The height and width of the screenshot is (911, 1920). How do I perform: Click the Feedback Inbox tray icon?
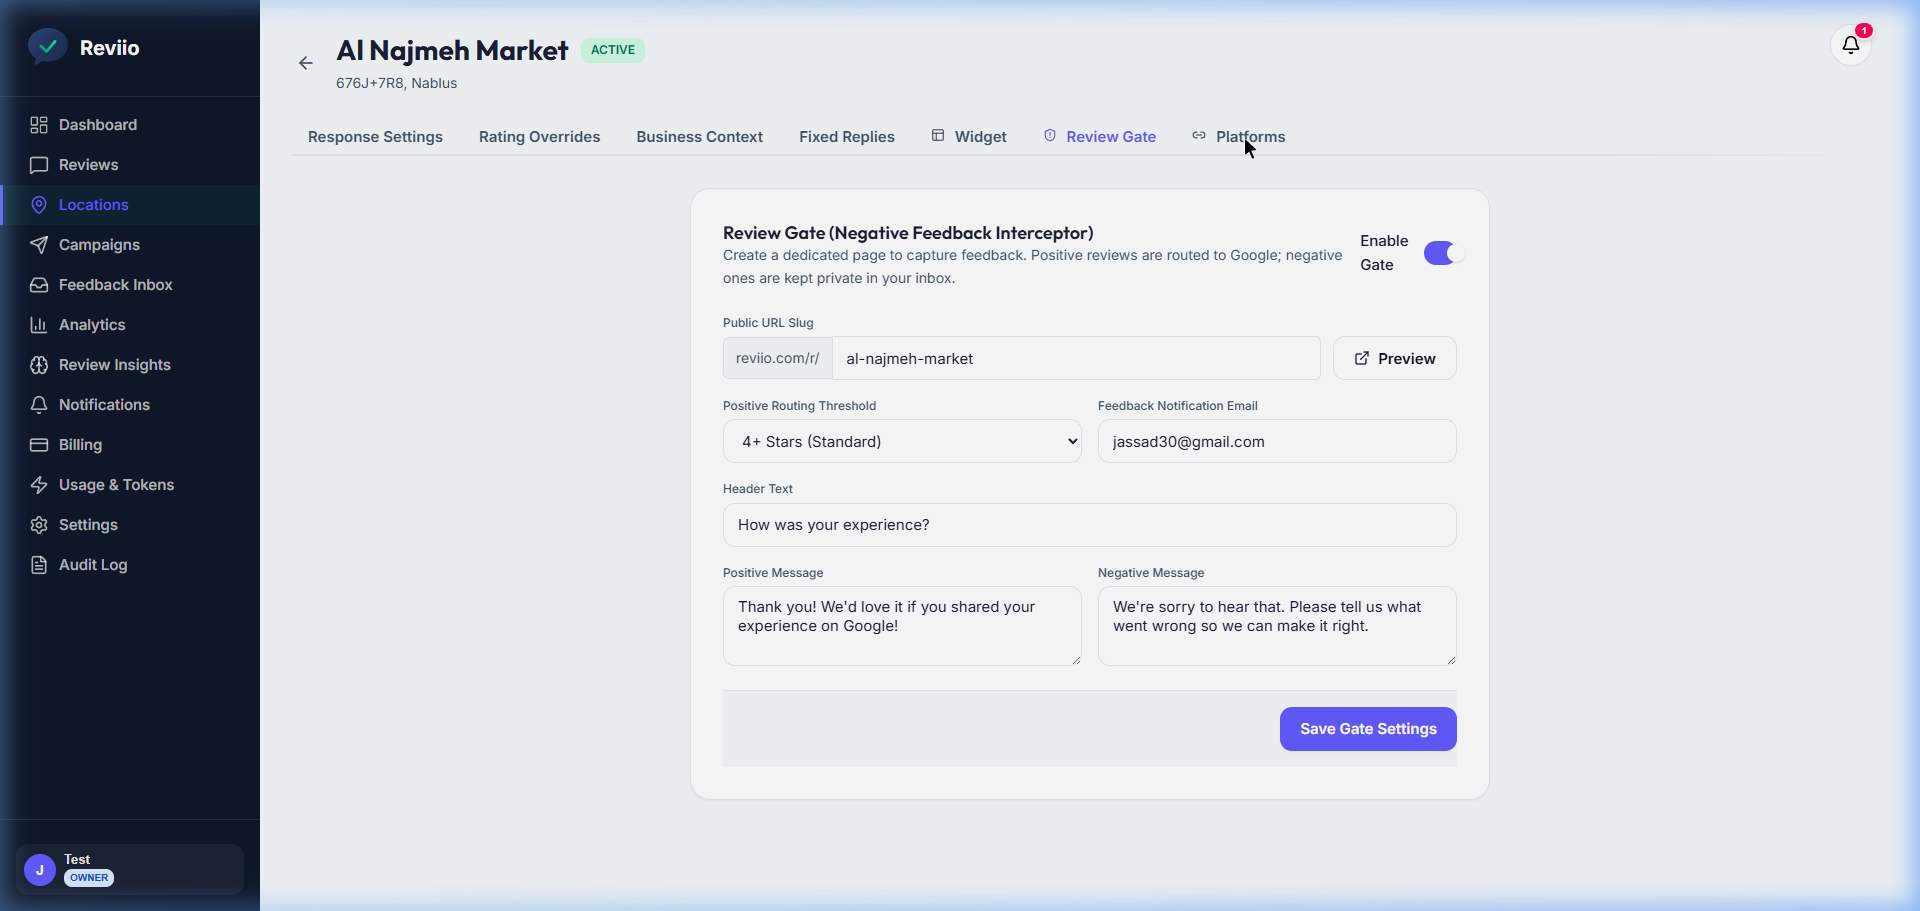(x=39, y=285)
